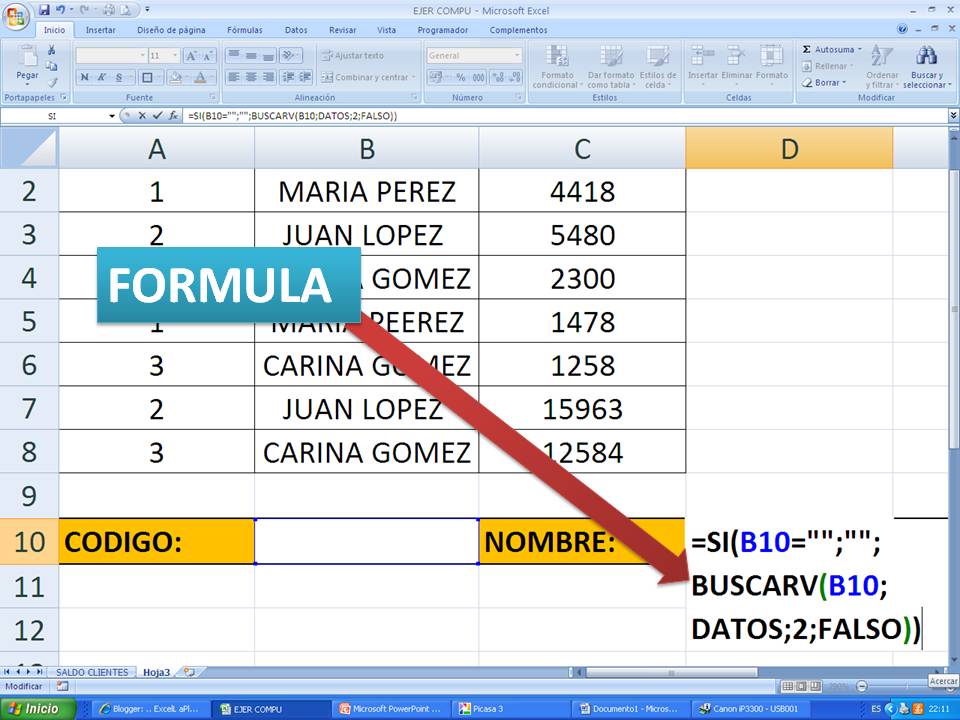Open the Insertar ribbon tab
960x720 pixels.
100,29
